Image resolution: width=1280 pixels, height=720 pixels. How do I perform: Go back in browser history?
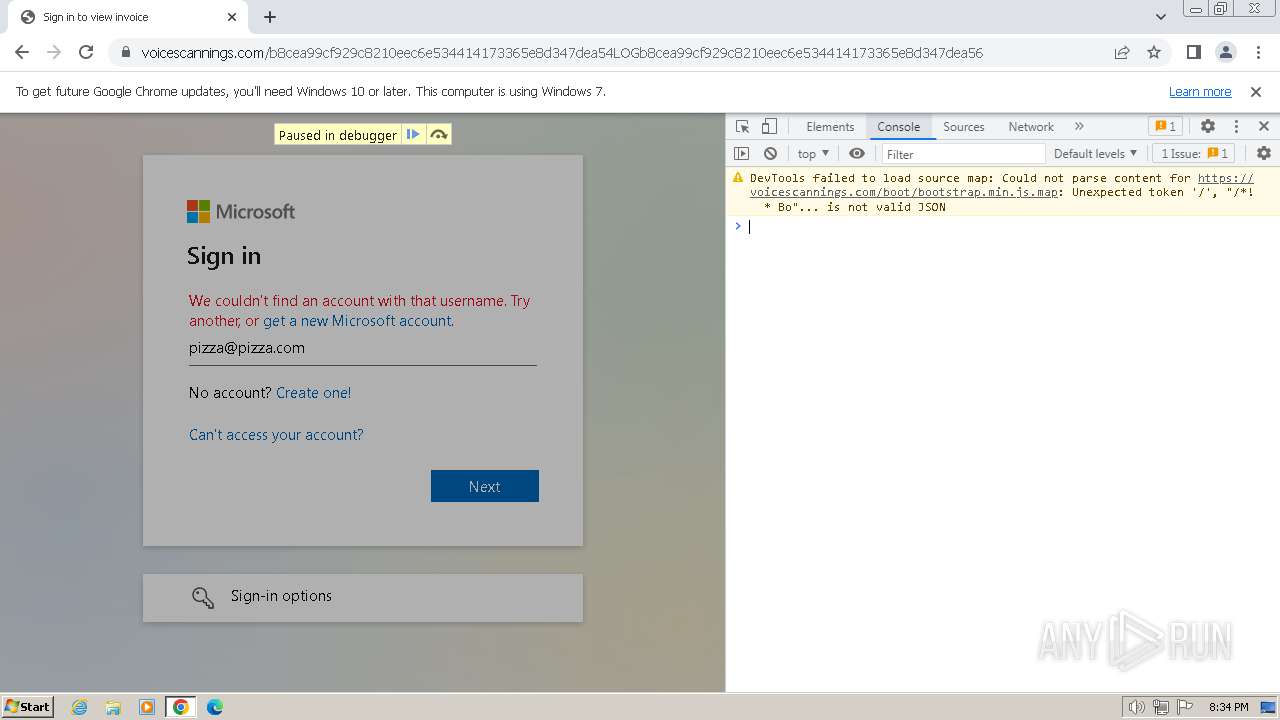[22, 52]
